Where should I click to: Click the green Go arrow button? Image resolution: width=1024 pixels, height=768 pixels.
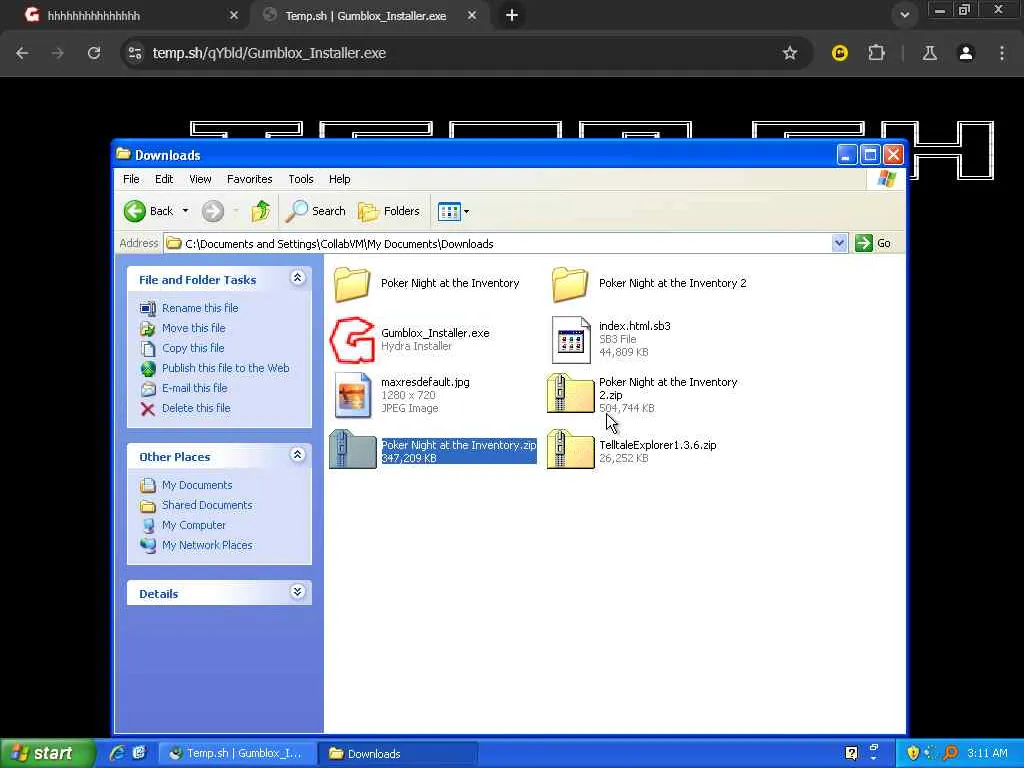[864, 243]
